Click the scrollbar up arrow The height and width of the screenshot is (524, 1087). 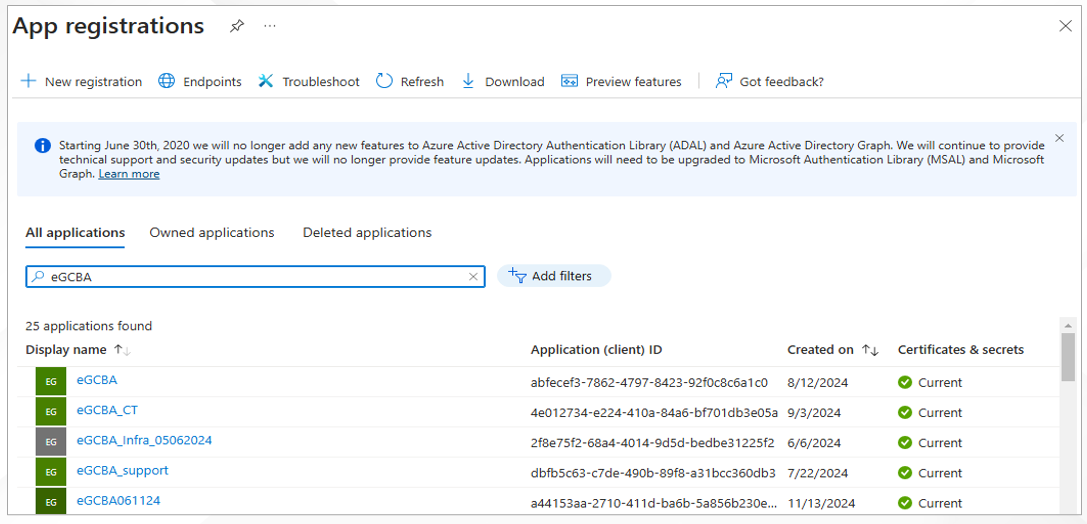[1068, 324]
